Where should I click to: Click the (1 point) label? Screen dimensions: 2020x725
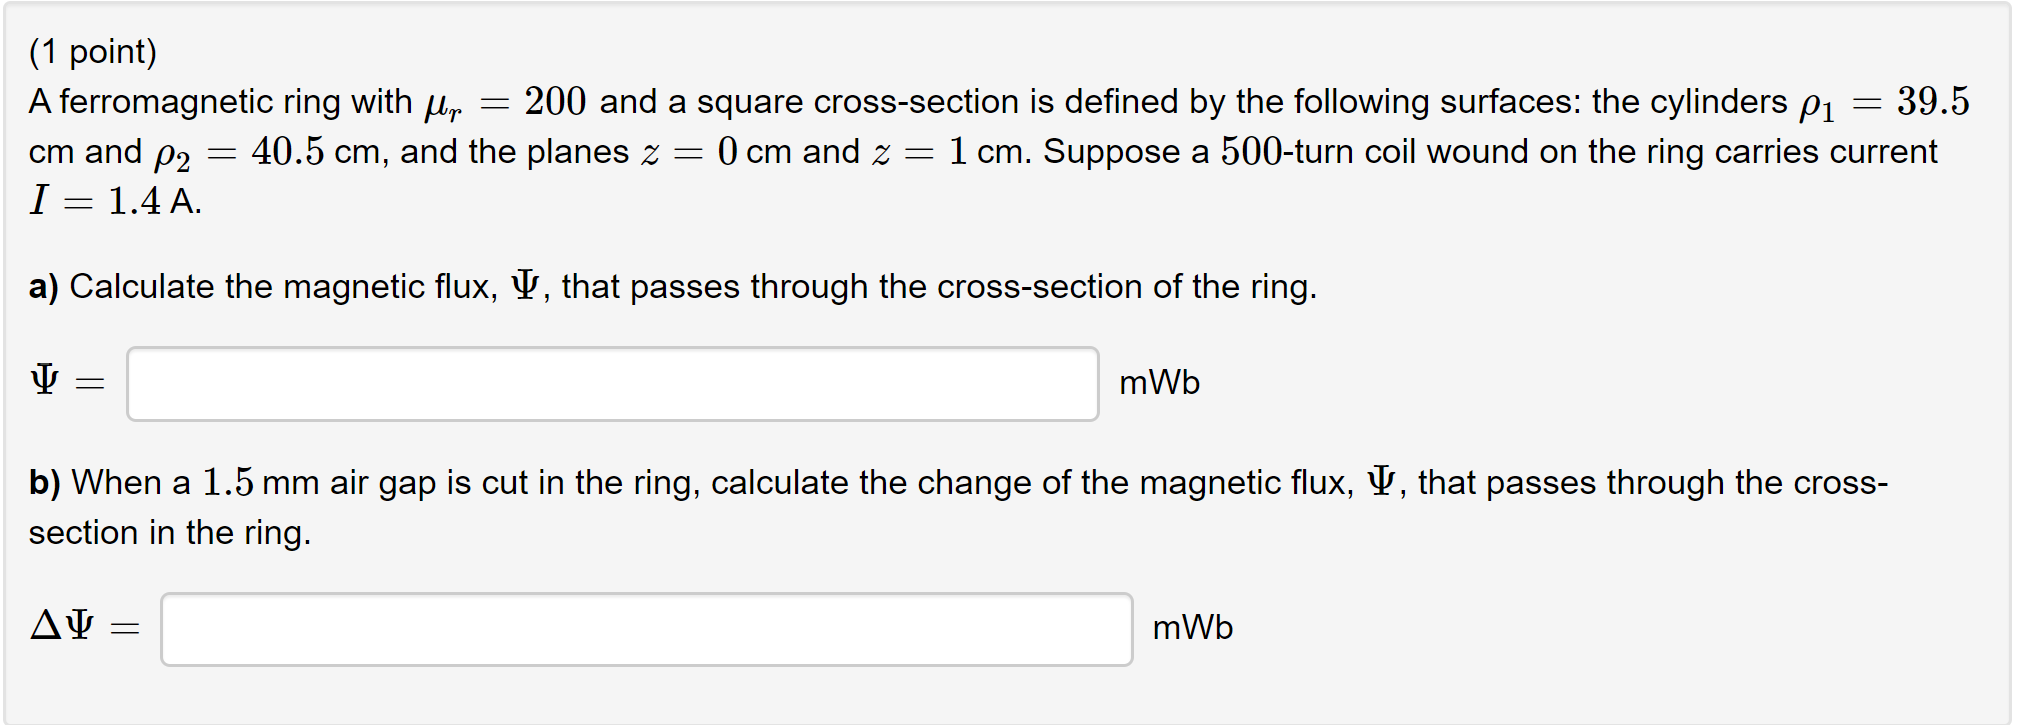(93, 51)
